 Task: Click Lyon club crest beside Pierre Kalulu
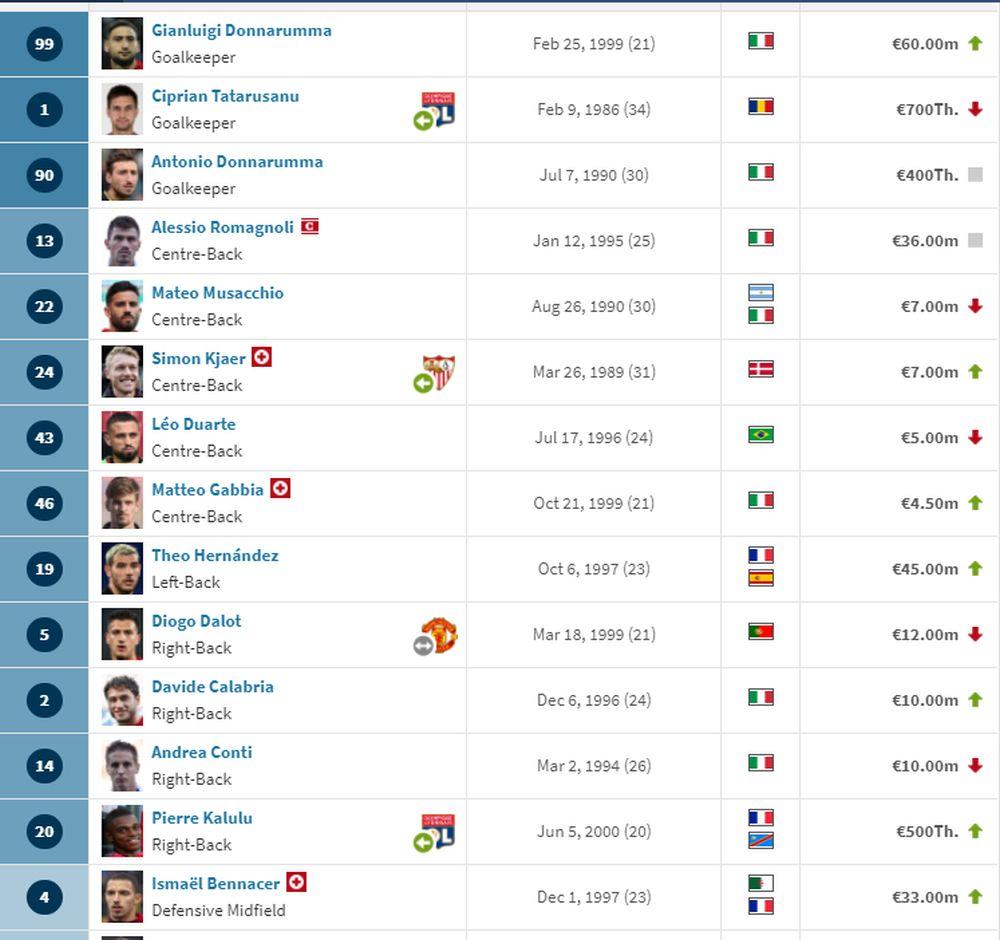point(440,831)
